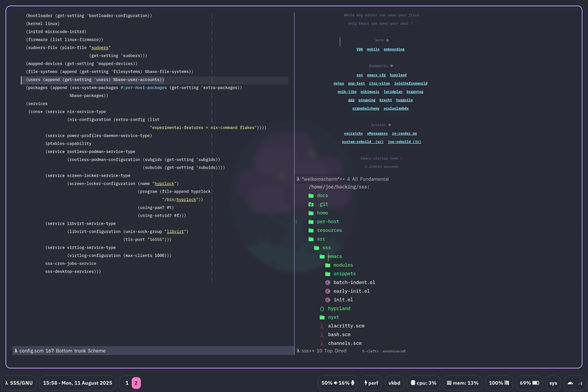Open the sys menu in status bar
Viewport: 588px width, 392px height.
coord(553,383)
